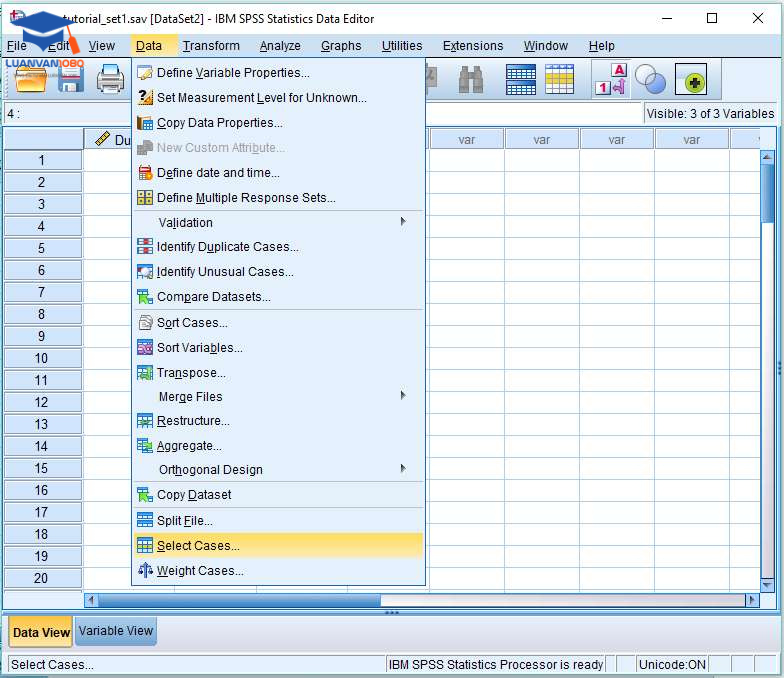The image size is (784, 678).
Task: Select row header 14
Action: (42, 446)
